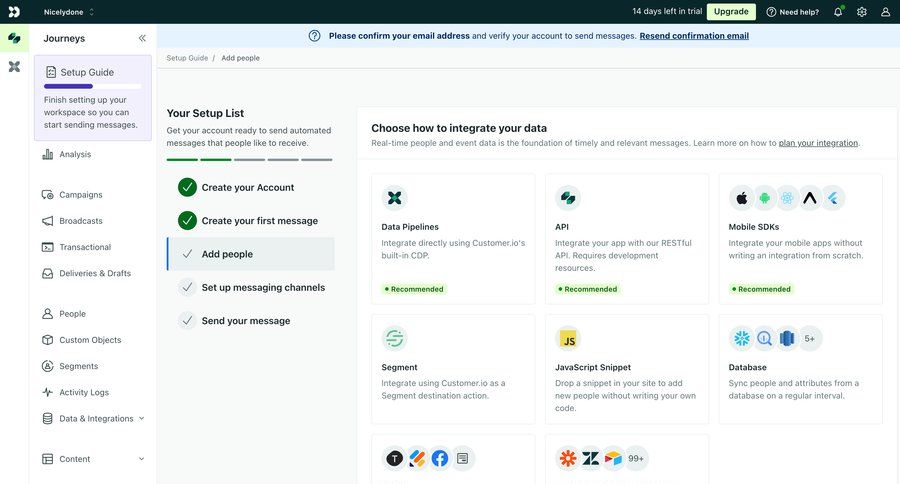Click the Upgrade button
Screen dimensions: 900x484
pos(731,11)
